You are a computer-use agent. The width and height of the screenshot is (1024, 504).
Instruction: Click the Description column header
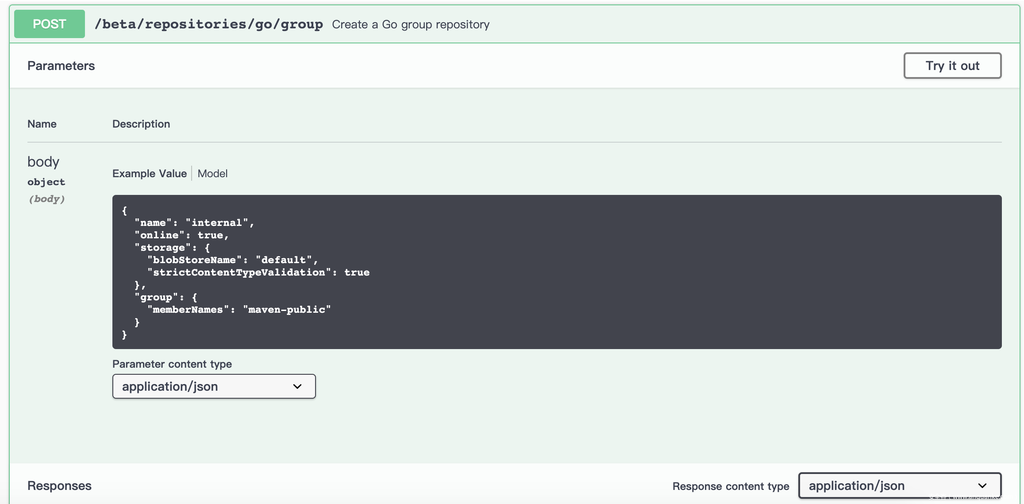141,124
